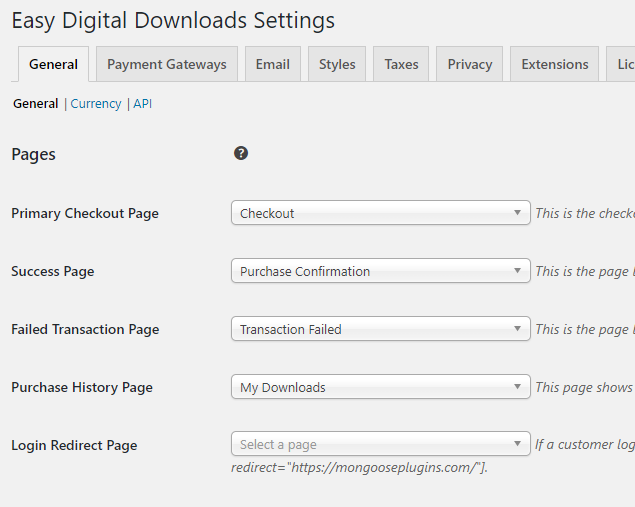Expand the Primary Checkout Page dropdown
Image resolution: width=635 pixels, height=507 pixels.
point(380,213)
